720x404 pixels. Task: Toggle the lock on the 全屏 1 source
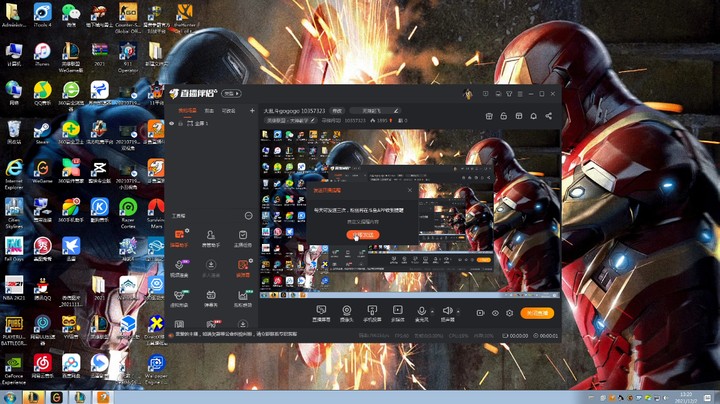point(180,123)
